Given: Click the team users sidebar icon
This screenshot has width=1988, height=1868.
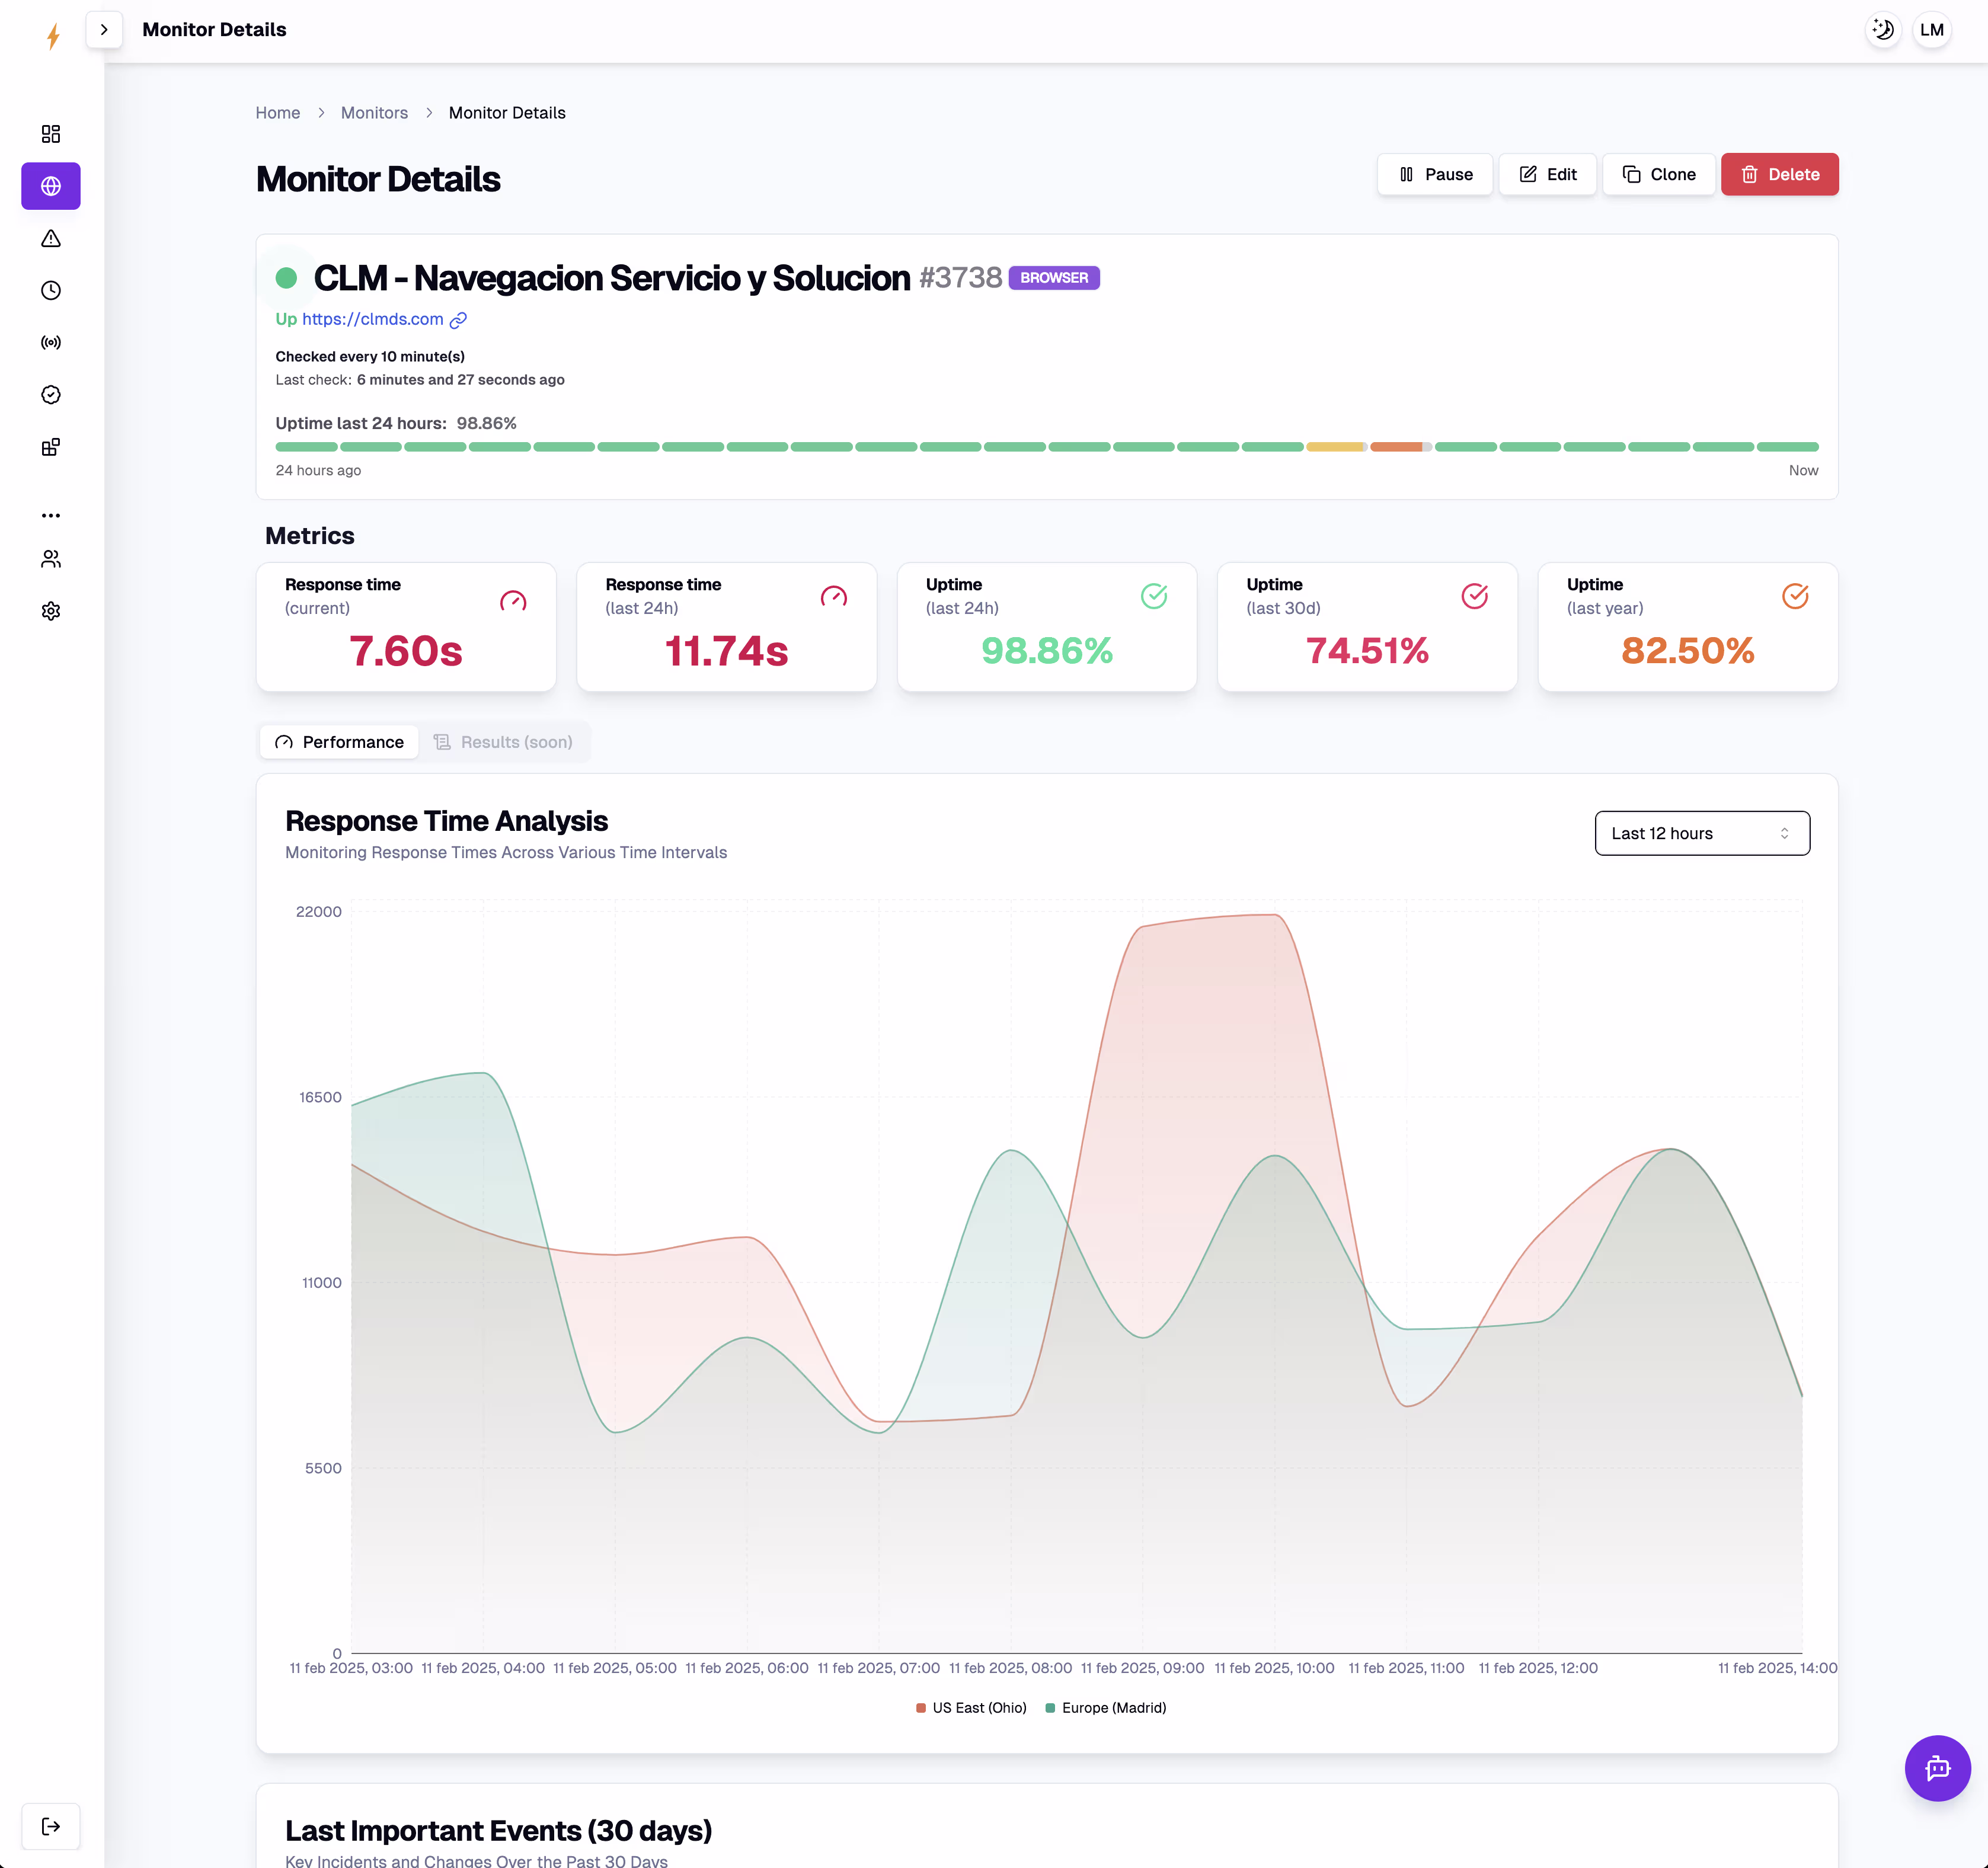Looking at the screenshot, I should tap(51, 559).
